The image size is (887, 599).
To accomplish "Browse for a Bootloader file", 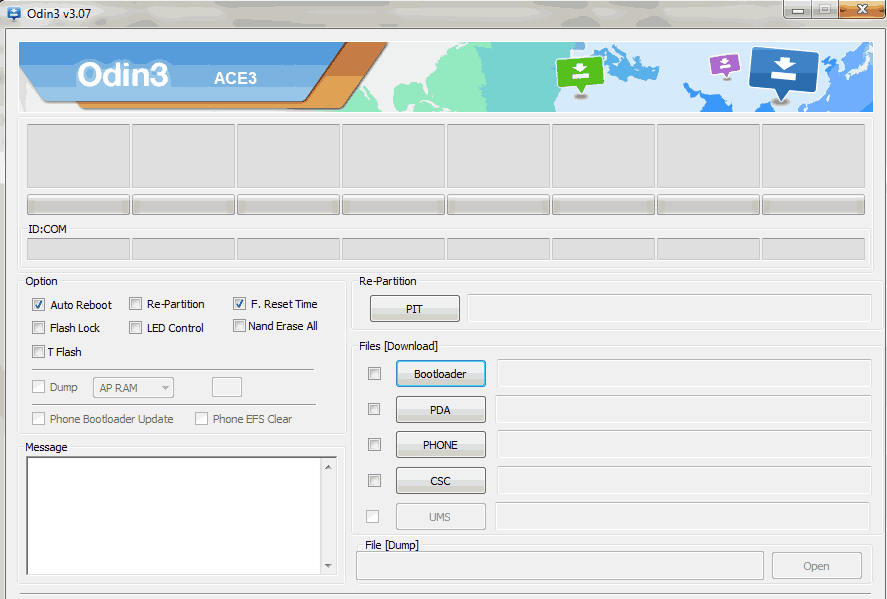I will click(441, 374).
